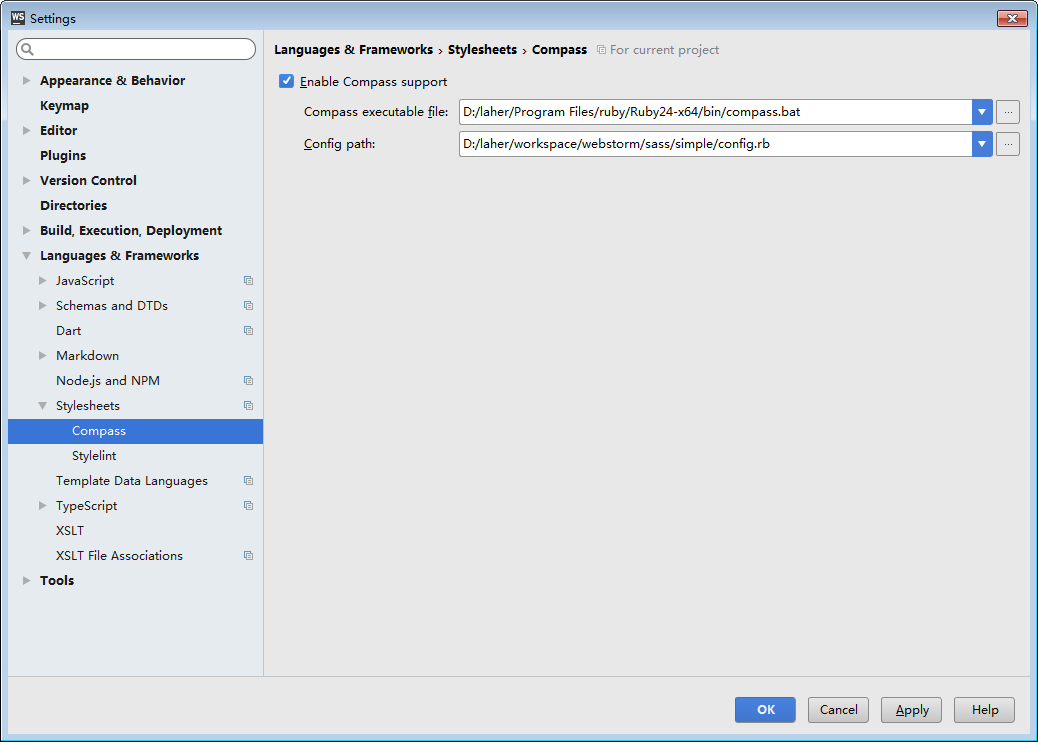1038x742 pixels.
Task: Click the project-level icon beside XSLT File Associations
Action: [x=248, y=555]
